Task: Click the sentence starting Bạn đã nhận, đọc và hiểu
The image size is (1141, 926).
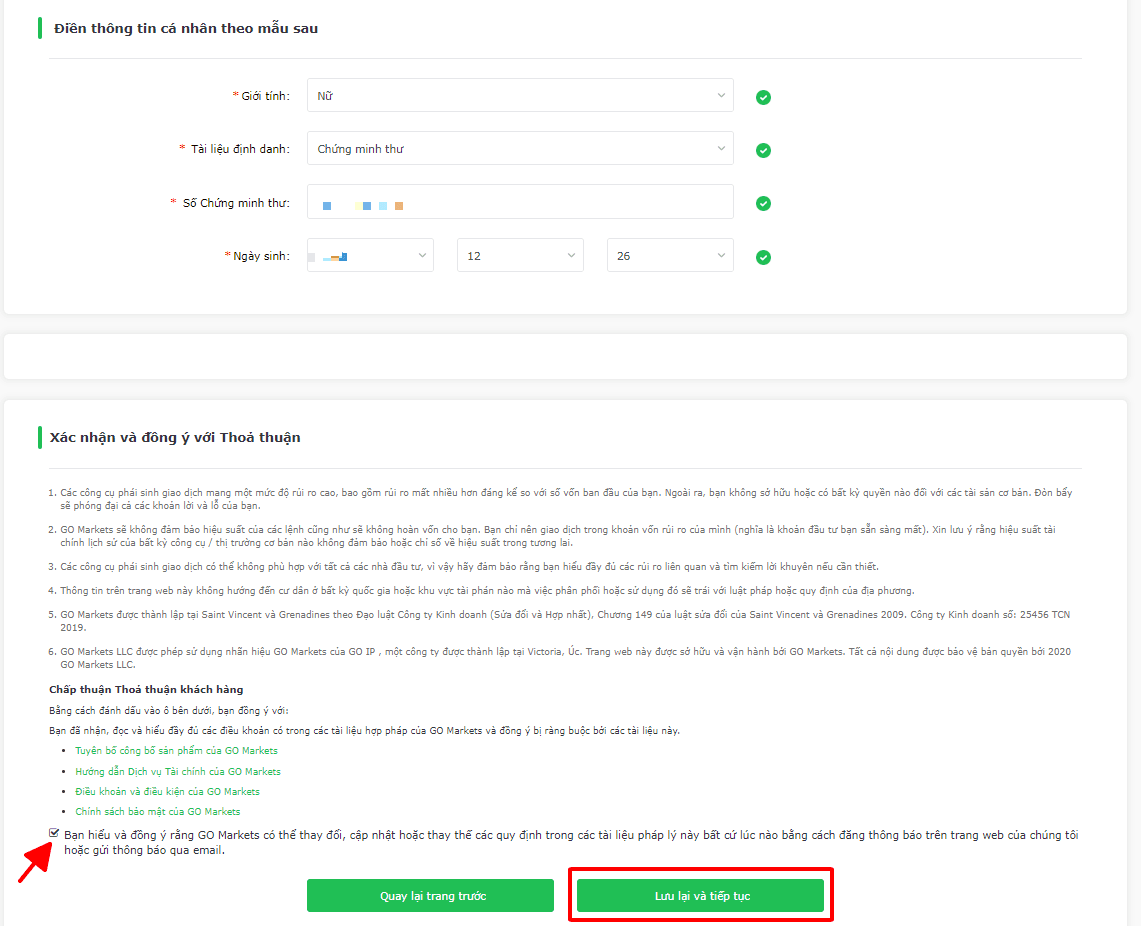Action: pos(365,730)
